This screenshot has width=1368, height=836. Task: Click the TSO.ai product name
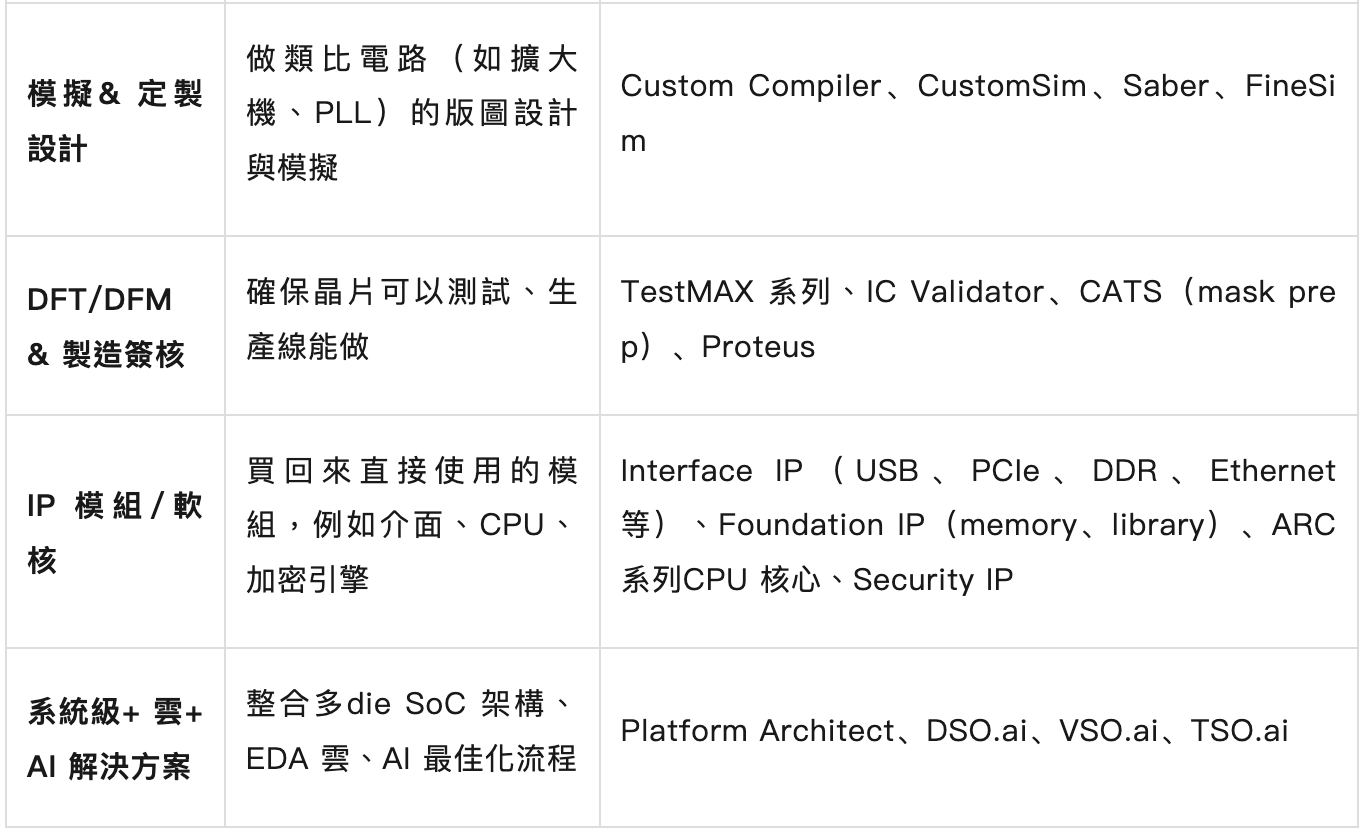tap(1240, 731)
